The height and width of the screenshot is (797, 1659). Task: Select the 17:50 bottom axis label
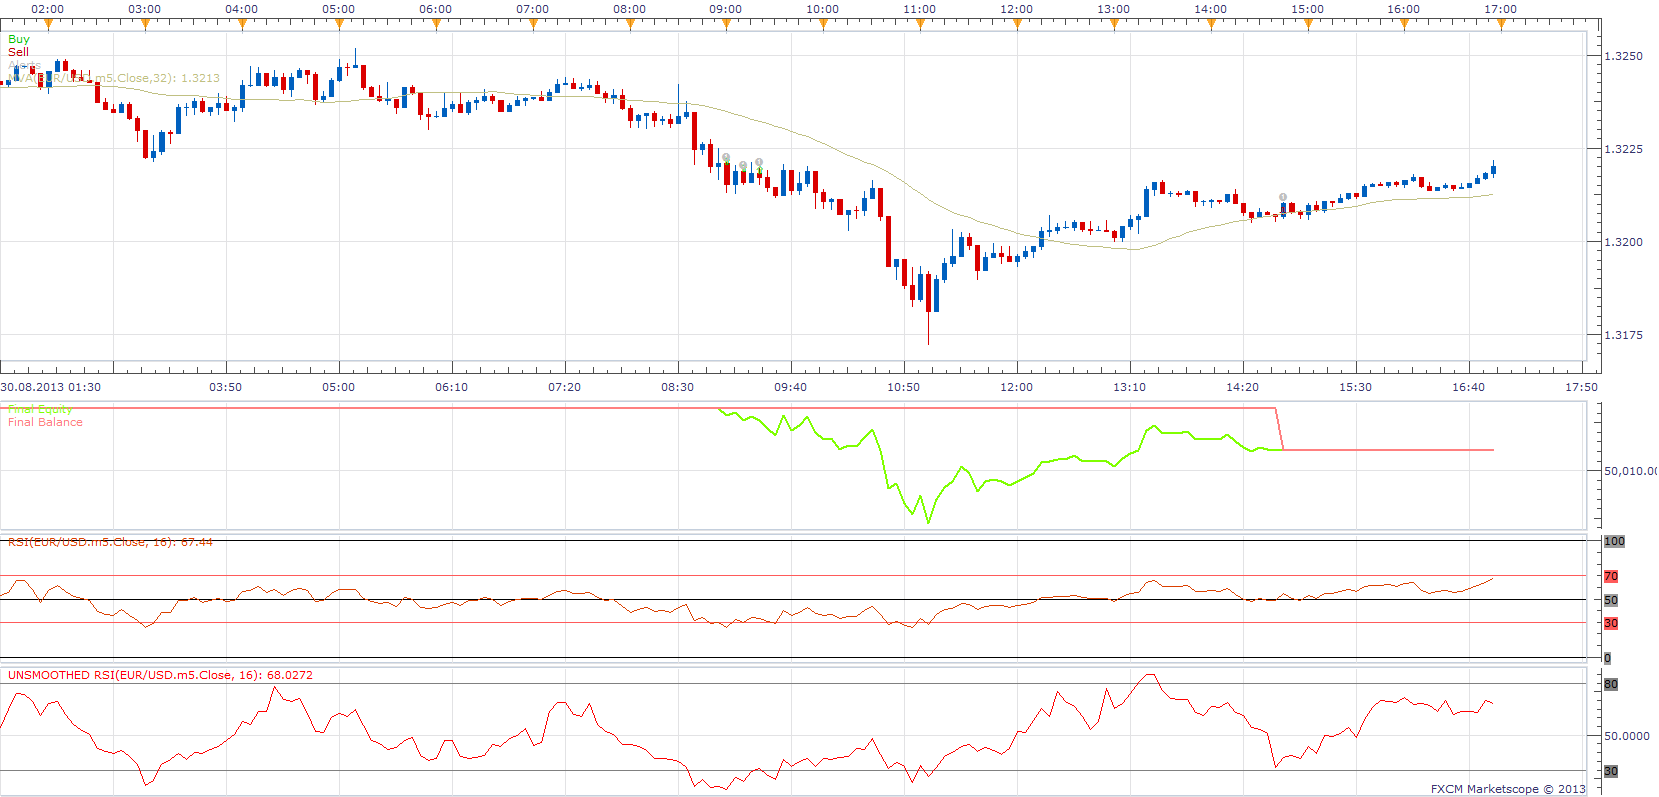1582,387
